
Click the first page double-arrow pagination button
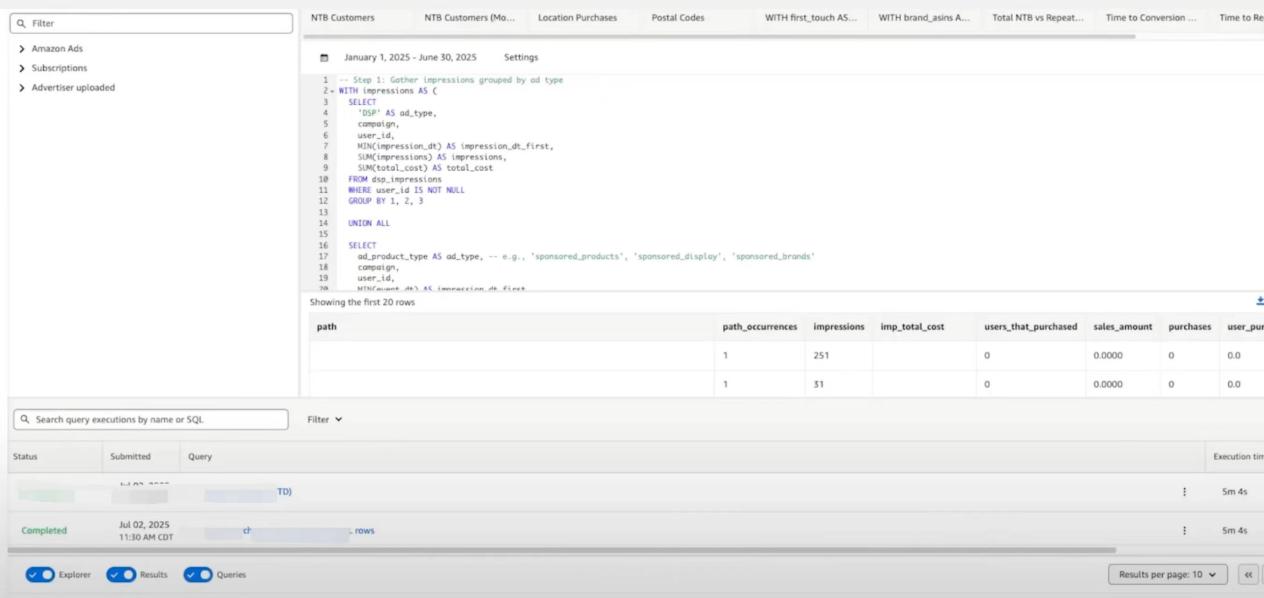(x=1247, y=575)
